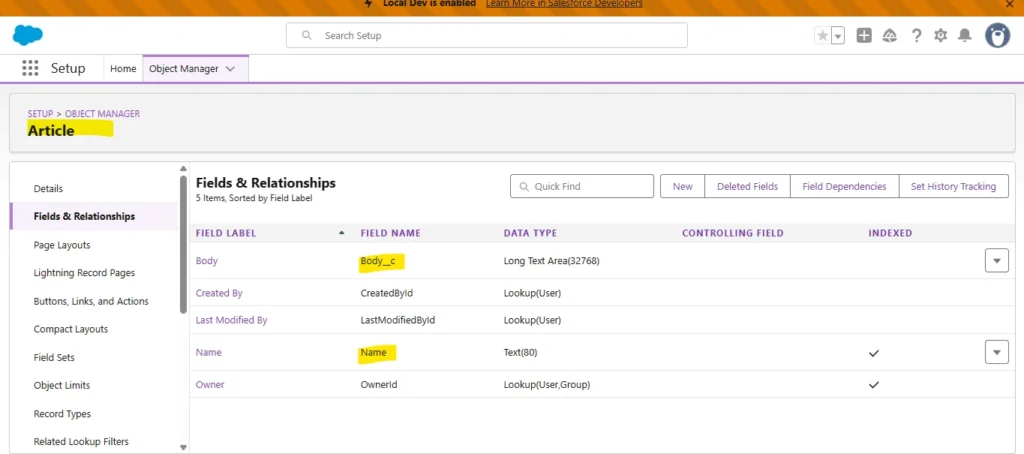
Task: Select Page Layouts in the sidebar
Action: (62, 245)
